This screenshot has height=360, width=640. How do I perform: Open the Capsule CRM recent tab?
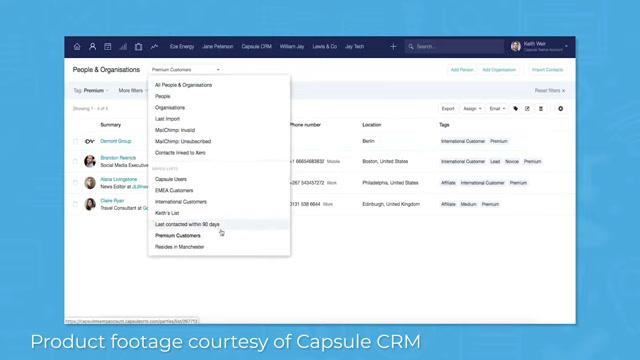click(x=256, y=47)
